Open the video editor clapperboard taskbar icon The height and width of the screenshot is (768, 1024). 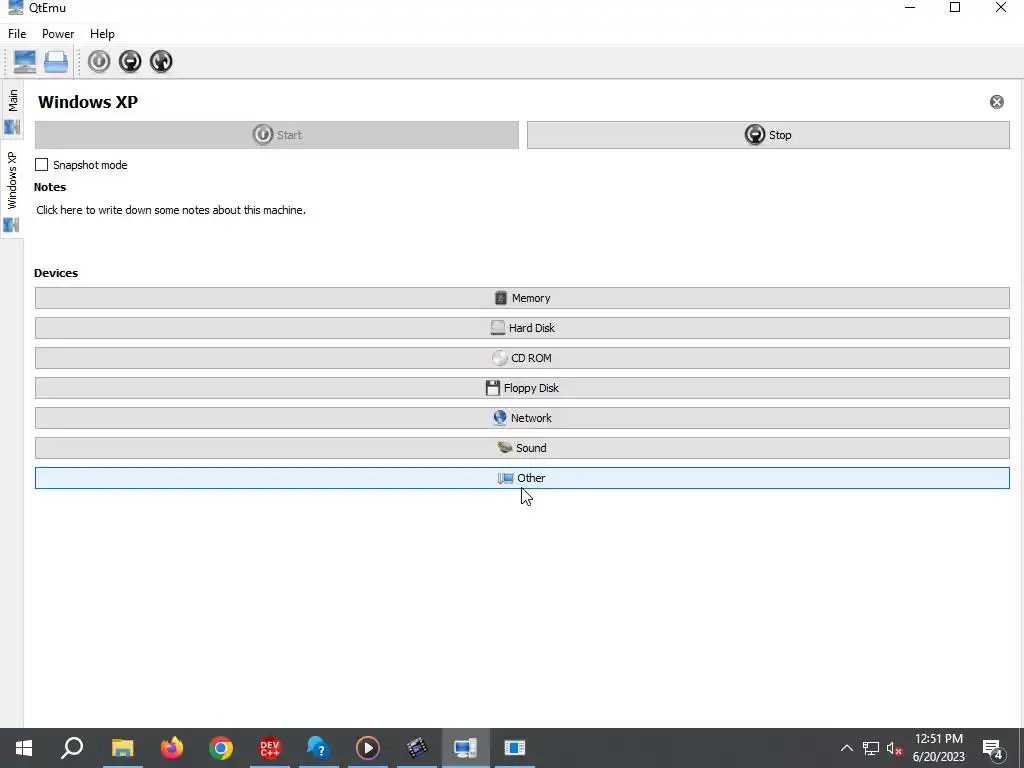(417, 748)
